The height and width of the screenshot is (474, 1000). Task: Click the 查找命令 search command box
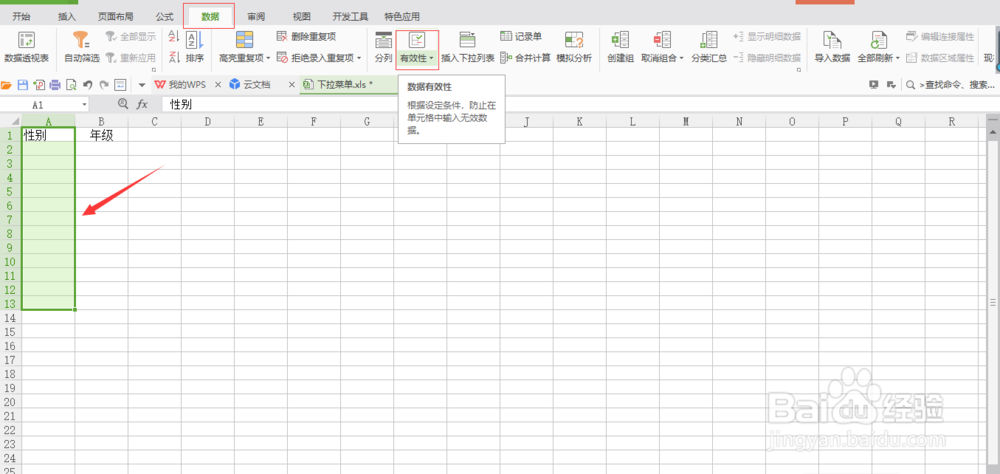pyautogui.click(x=950, y=84)
